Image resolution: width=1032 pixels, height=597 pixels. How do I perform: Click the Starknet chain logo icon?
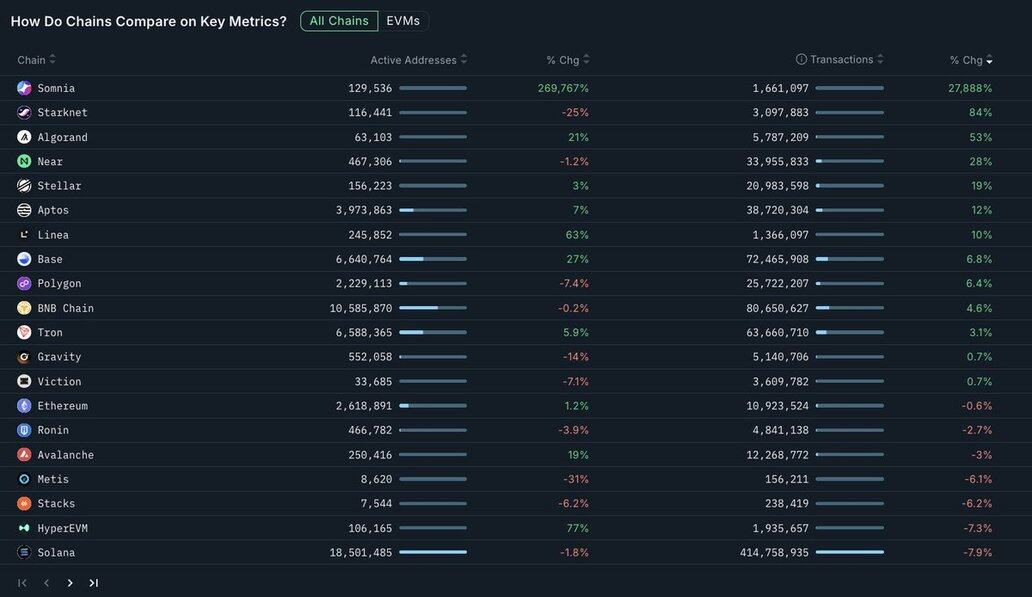24,113
